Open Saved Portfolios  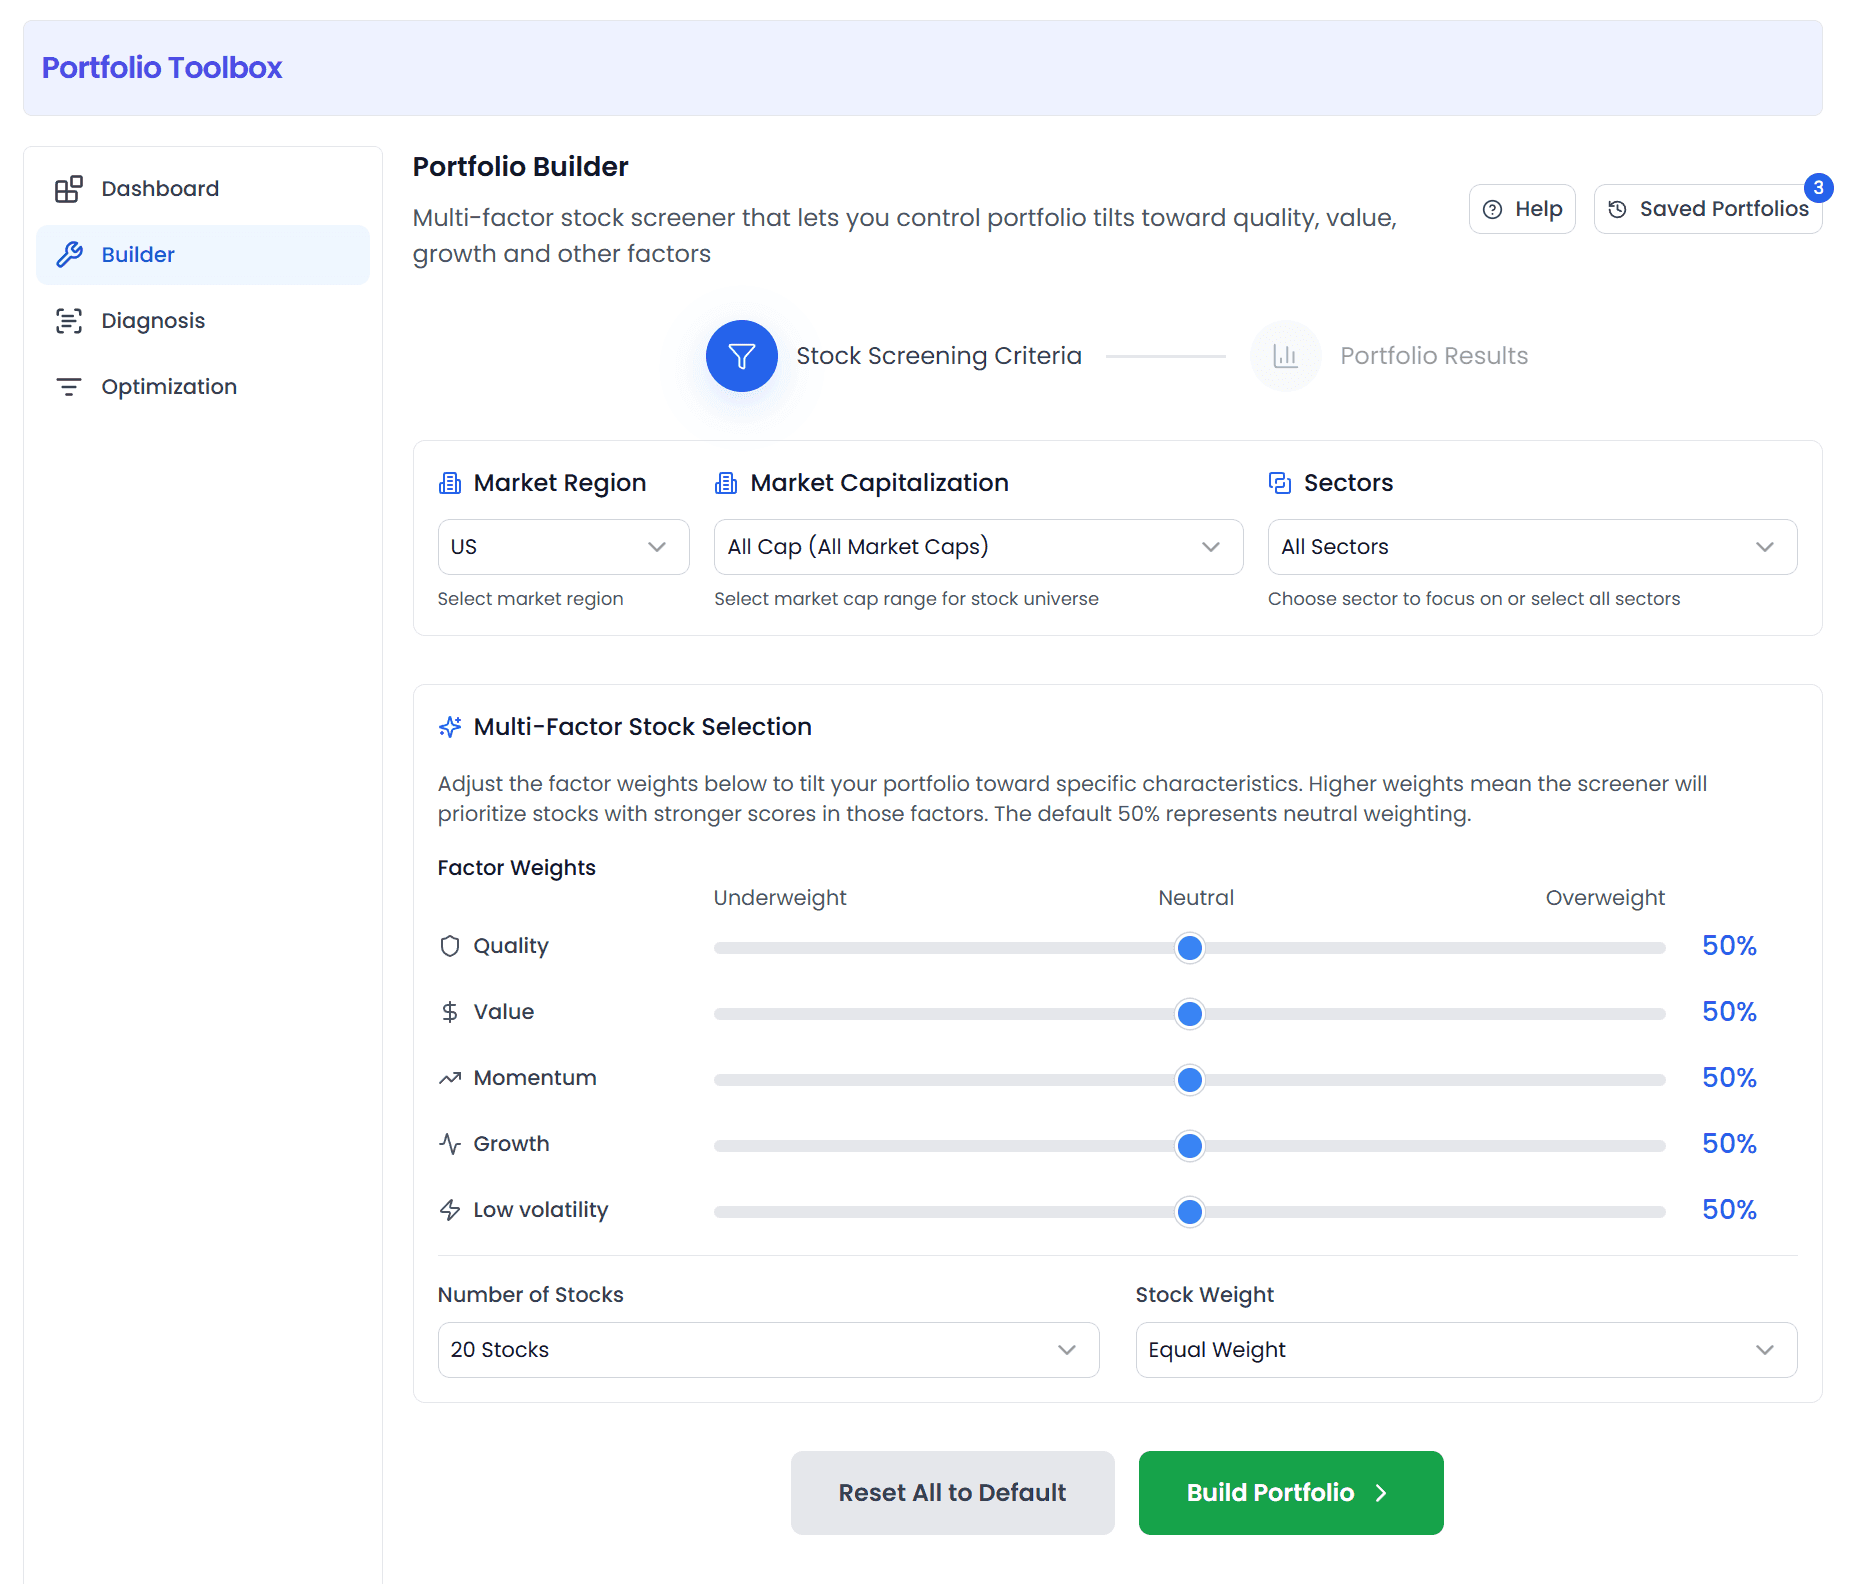click(1708, 209)
